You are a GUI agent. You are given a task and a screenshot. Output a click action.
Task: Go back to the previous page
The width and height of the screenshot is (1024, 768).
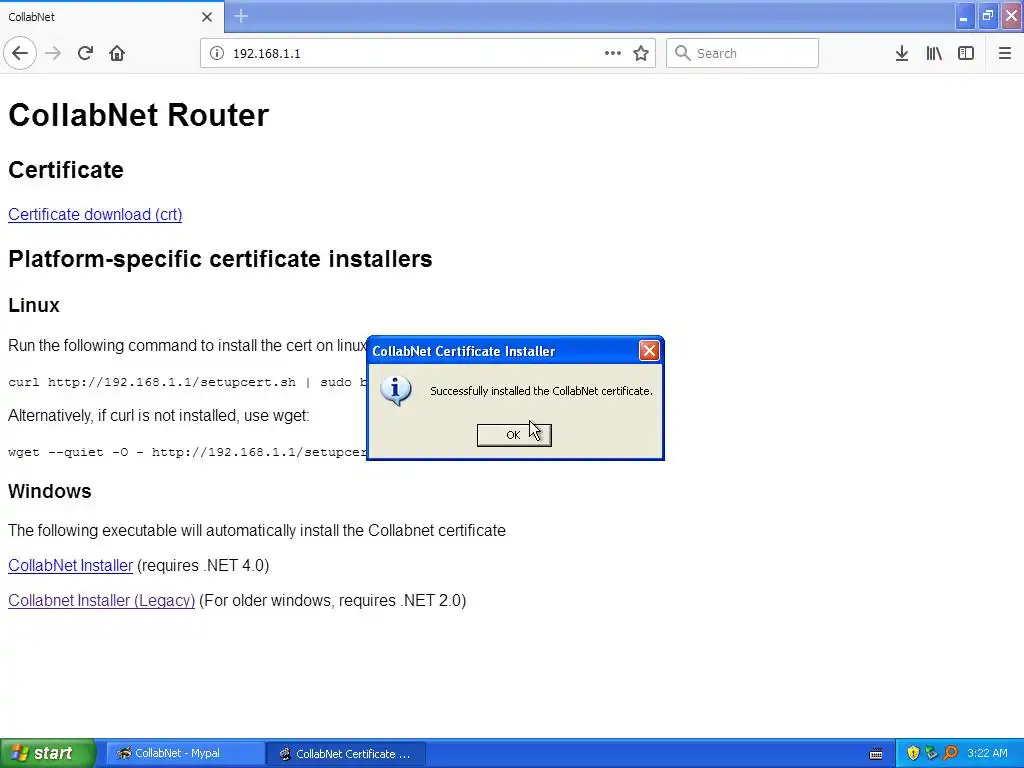tap(20, 53)
